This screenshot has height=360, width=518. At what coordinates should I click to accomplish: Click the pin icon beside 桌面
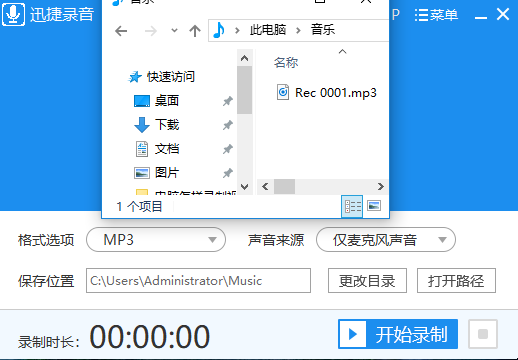[x=228, y=101]
